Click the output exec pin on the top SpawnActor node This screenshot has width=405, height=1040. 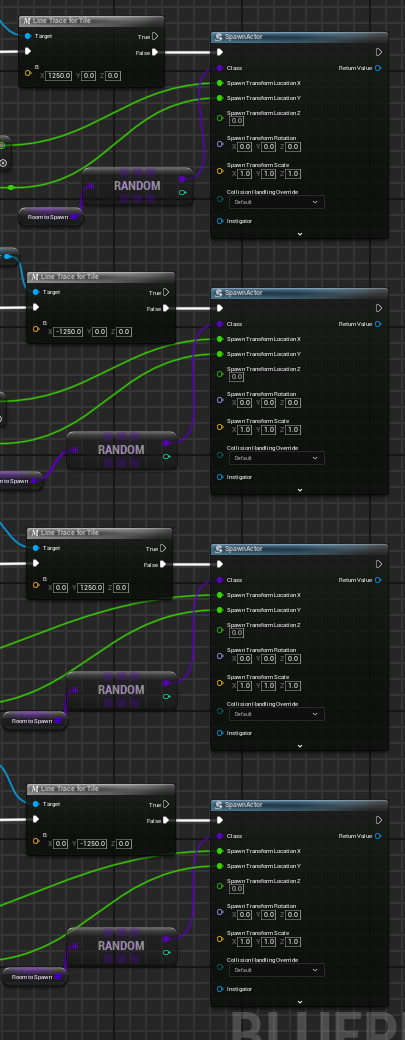click(x=378, y=52)
